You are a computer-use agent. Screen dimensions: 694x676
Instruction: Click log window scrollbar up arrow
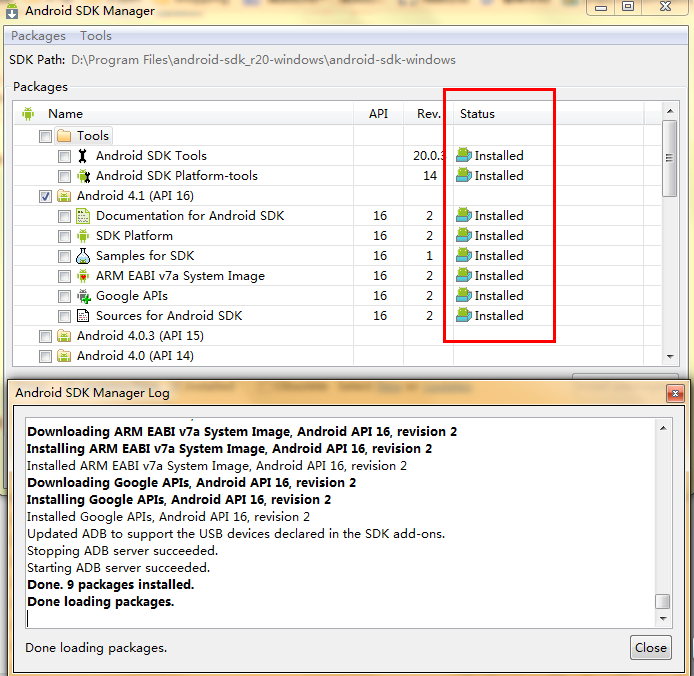[x=663, y=428]
